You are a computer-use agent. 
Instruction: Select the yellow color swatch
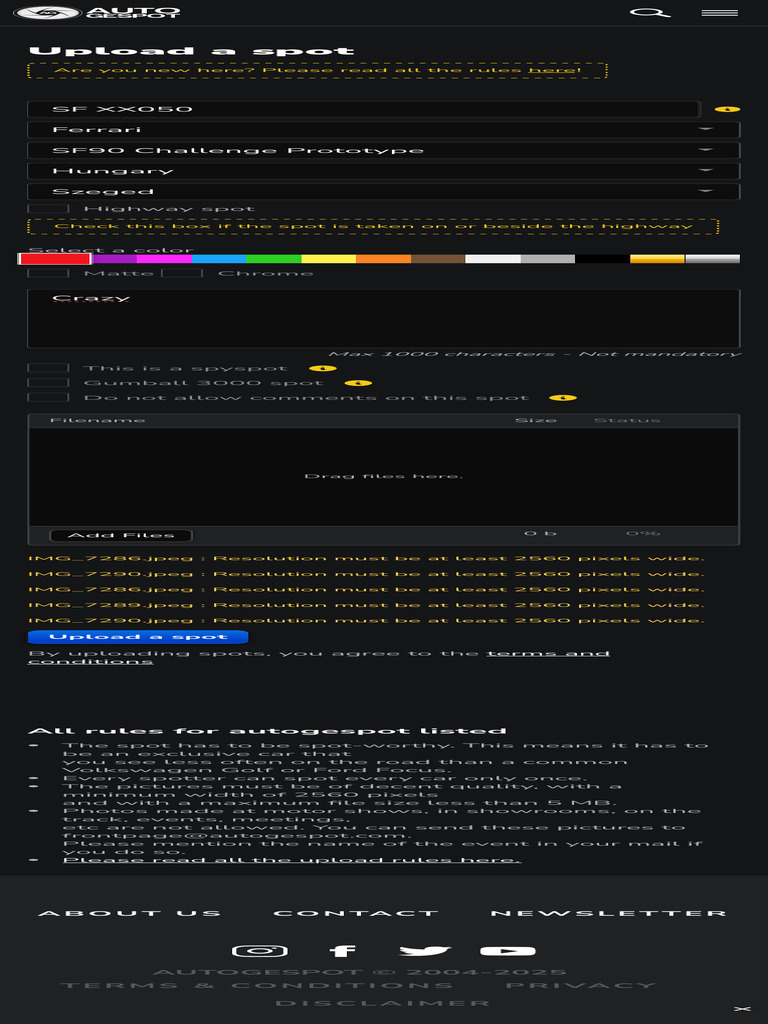[x=328, y=259]
